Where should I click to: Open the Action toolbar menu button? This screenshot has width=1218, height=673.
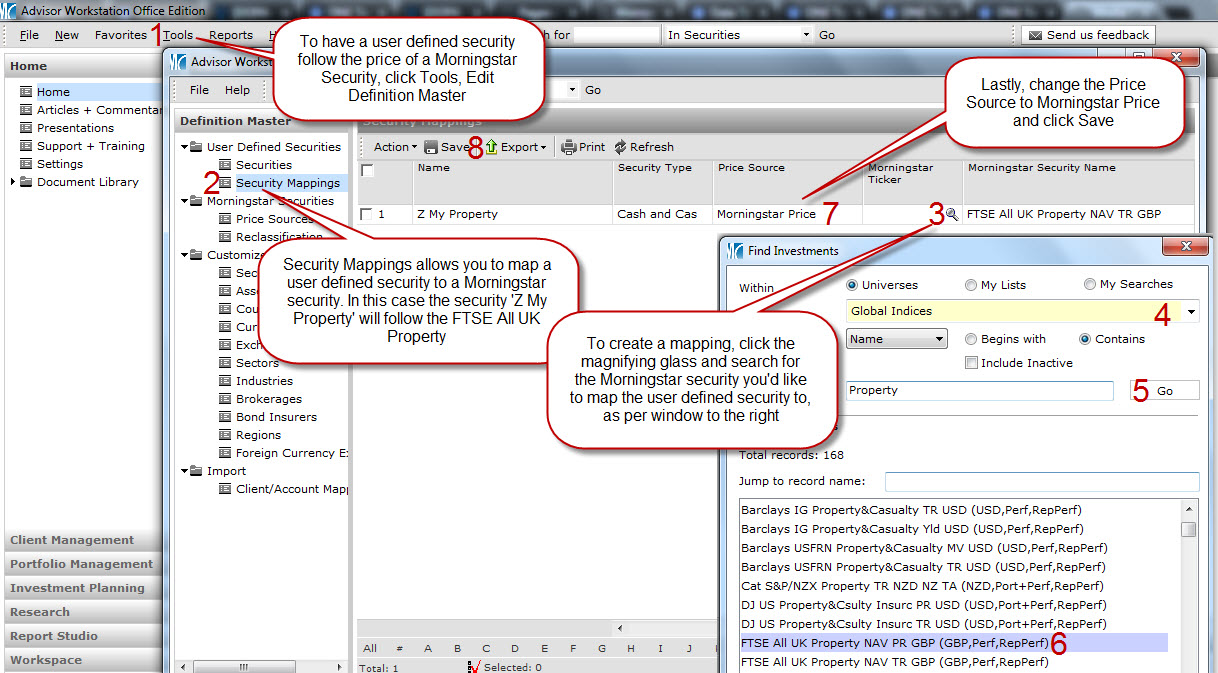tap(395, 147)
